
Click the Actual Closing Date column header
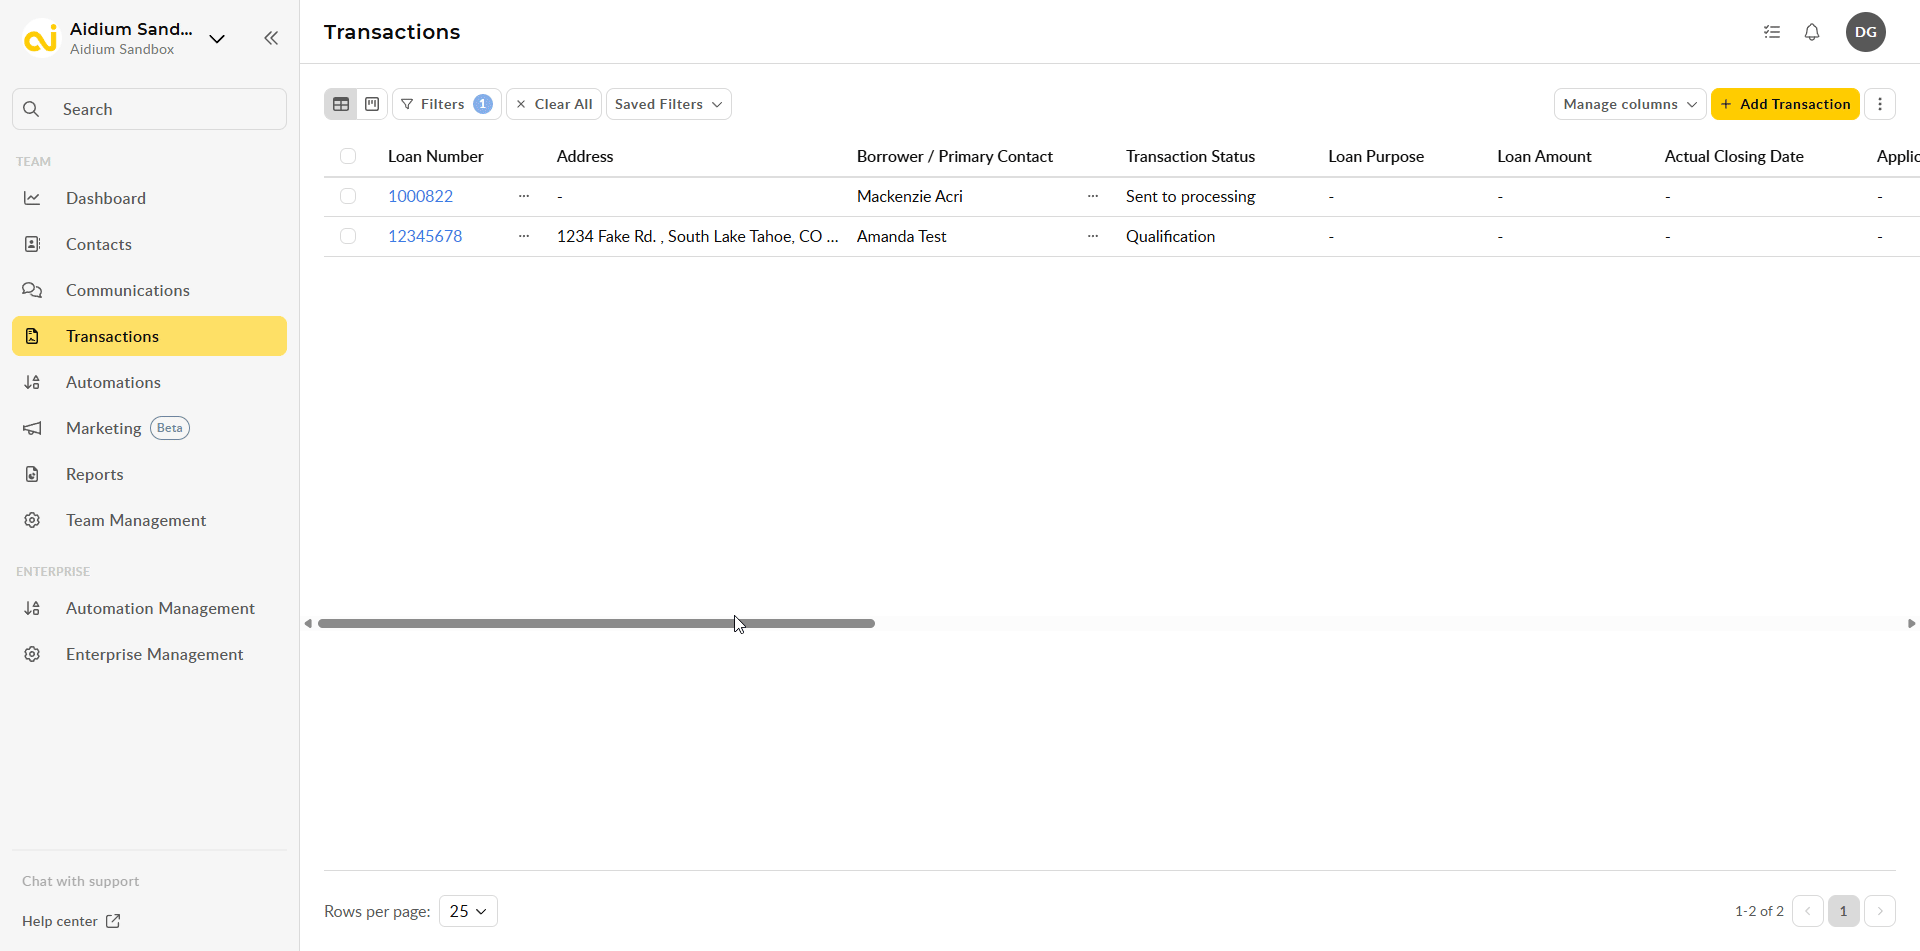pyautogui.click(x=1734, y=156)
